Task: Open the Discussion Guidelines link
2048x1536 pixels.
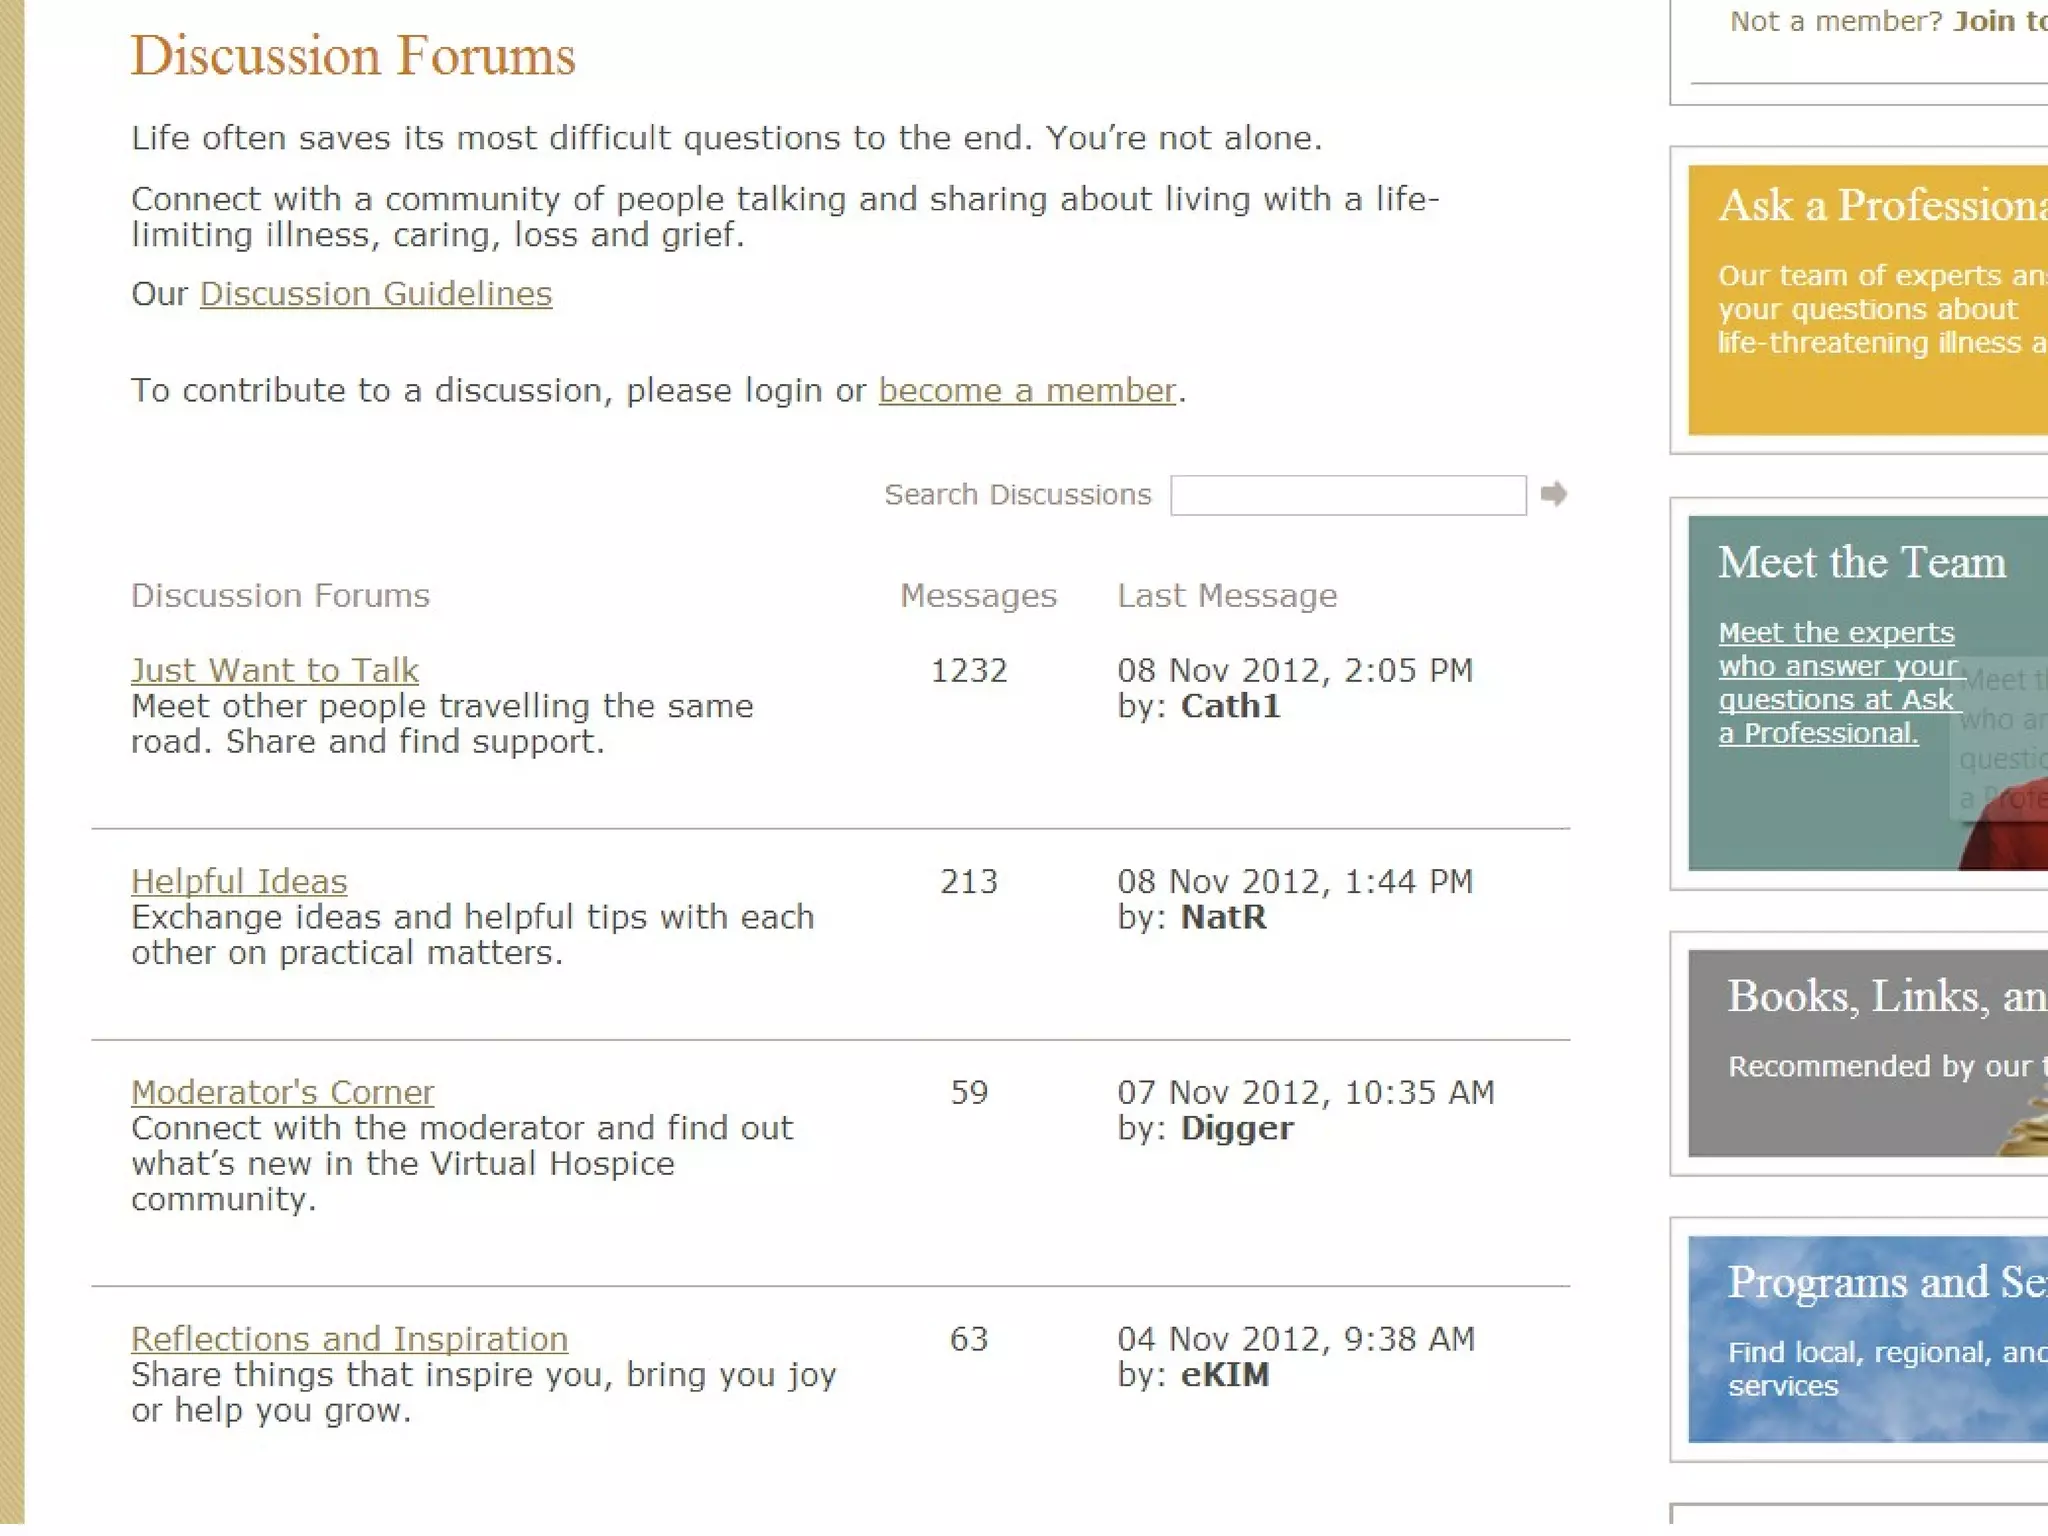Action: click(x=375, y=294)
